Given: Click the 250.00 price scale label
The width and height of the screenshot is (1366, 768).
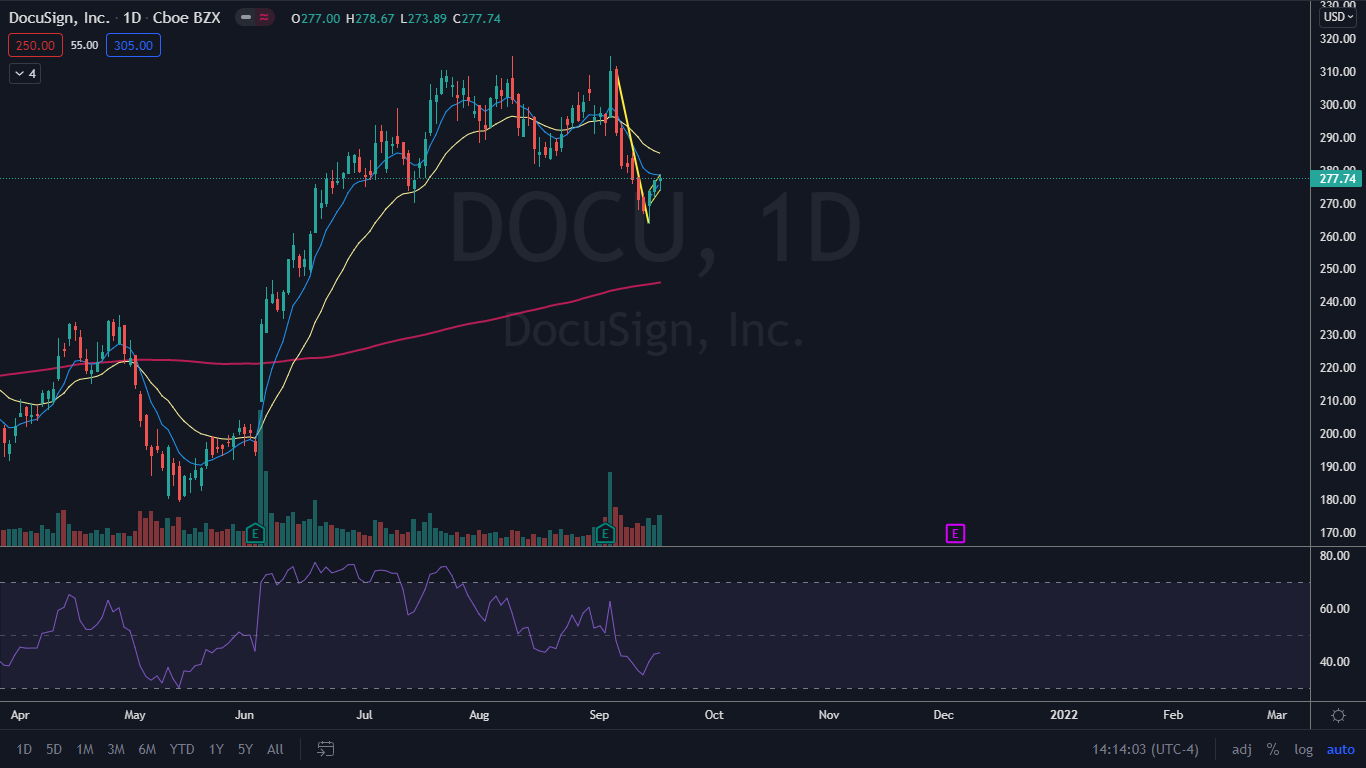Looking at the screenshot, I should [1337, 269].
